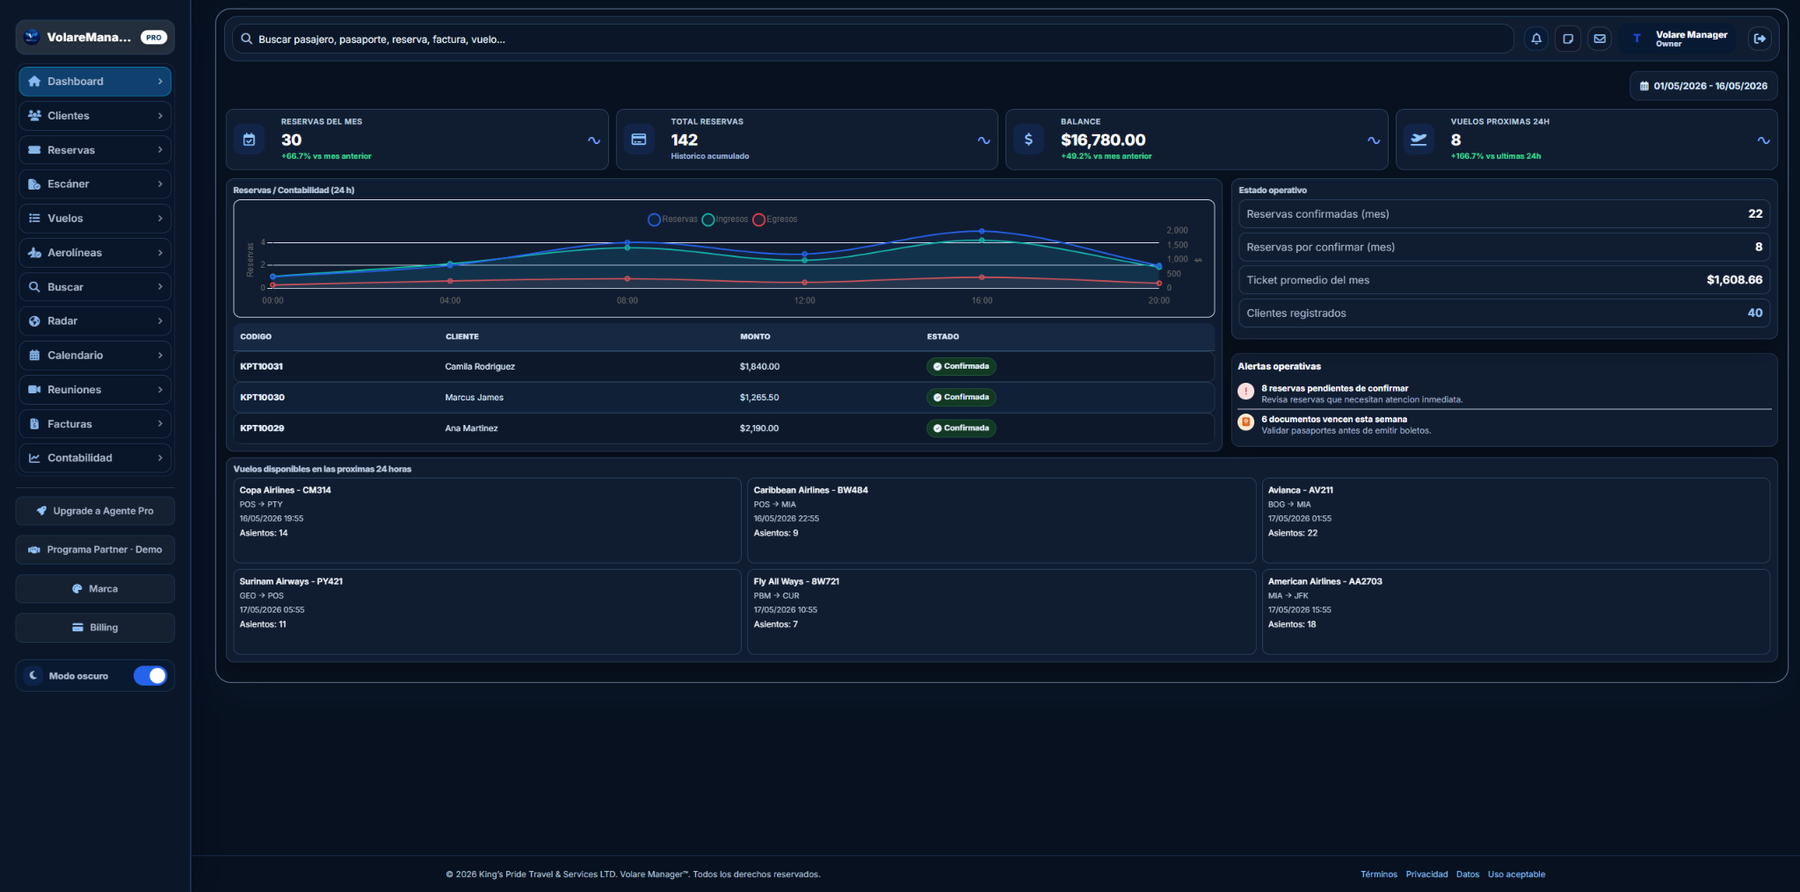
Task: Open the Billing button
Action: 95,628
